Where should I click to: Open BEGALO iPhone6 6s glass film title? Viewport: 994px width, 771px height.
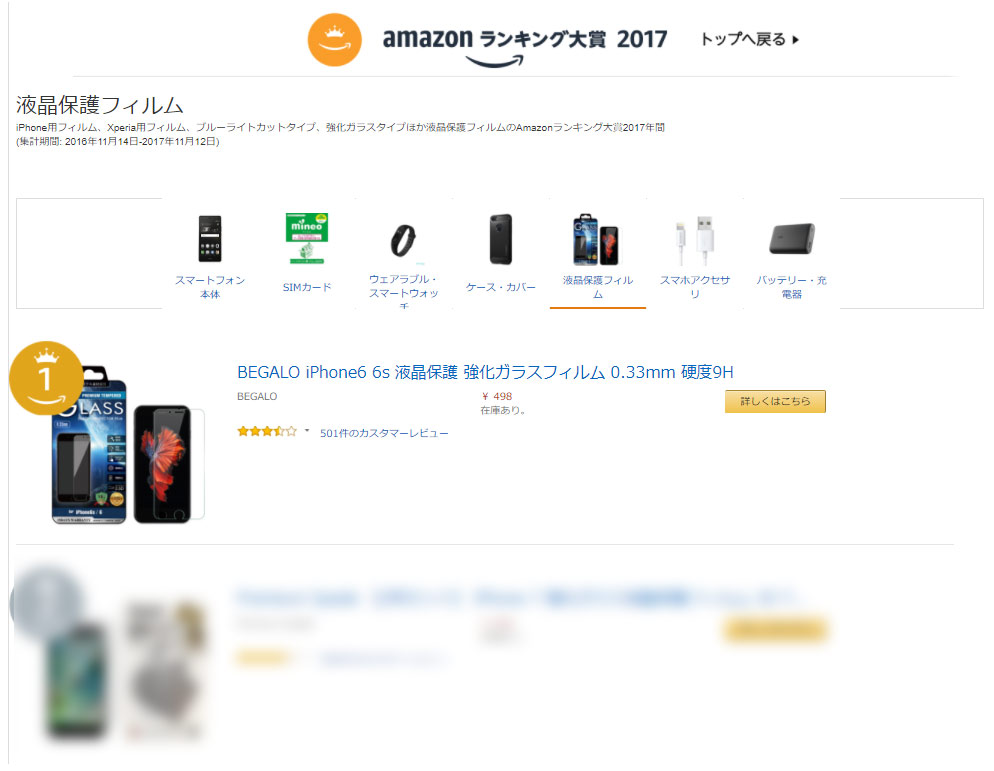tap(485, 372)
